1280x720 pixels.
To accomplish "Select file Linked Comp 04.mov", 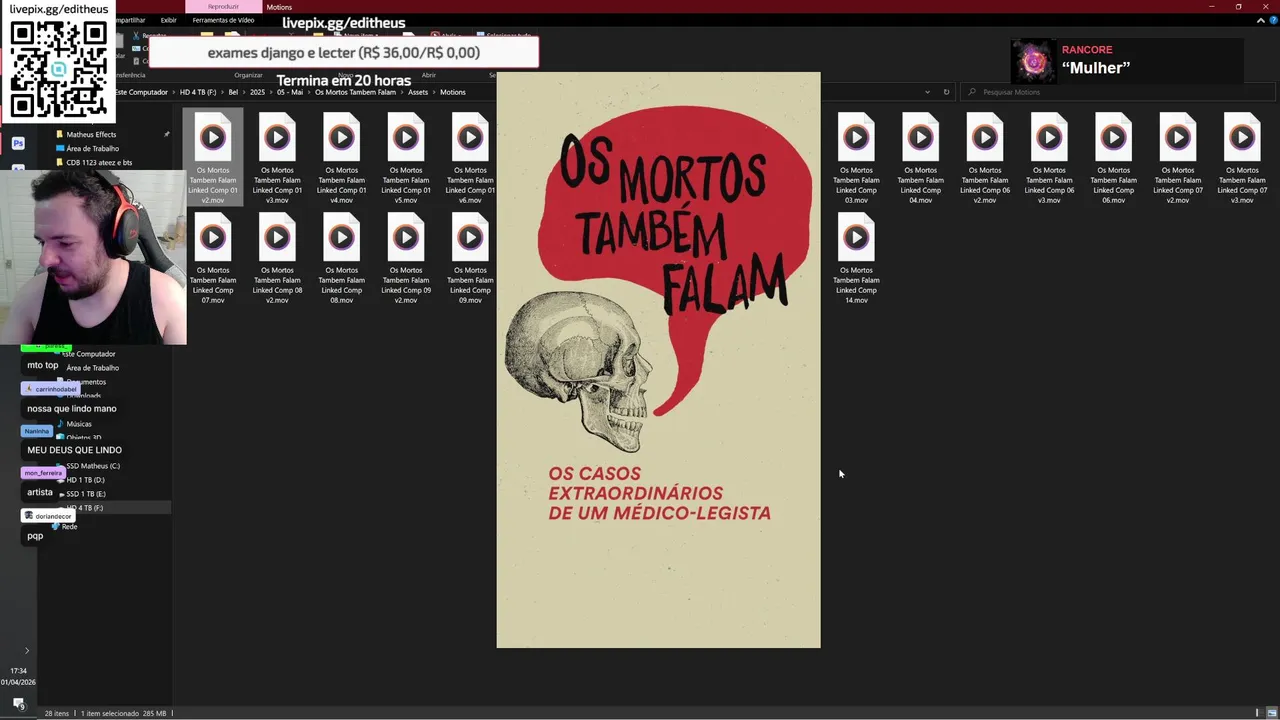I will 920,156.
